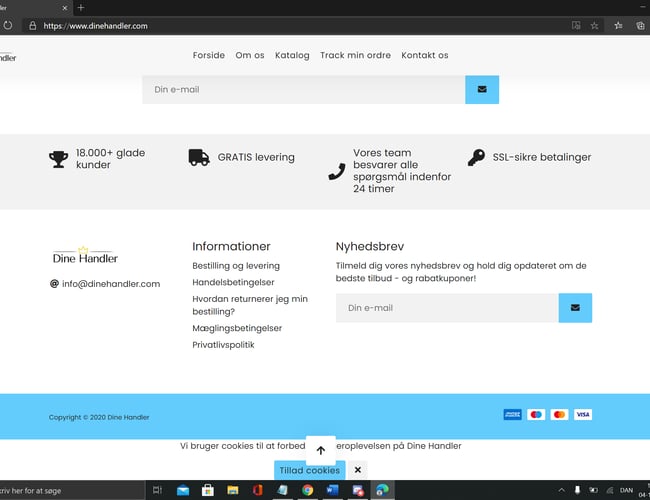650x500 pixels.
Task: Click Tillad cookies button
Action: coord(309,470)
